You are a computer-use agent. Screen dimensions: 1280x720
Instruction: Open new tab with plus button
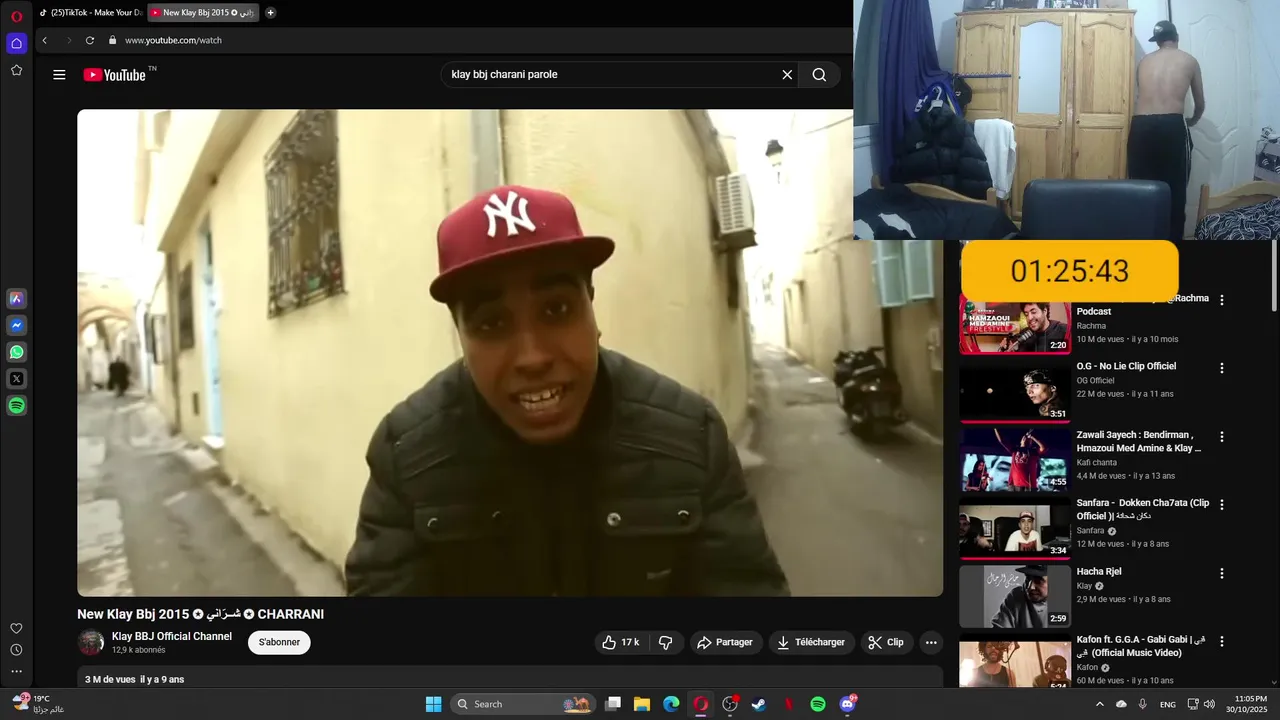point(270,13)
